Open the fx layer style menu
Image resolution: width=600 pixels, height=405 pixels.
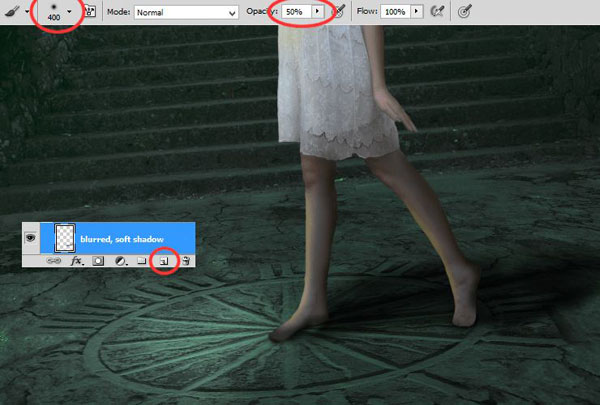(76, 261)
